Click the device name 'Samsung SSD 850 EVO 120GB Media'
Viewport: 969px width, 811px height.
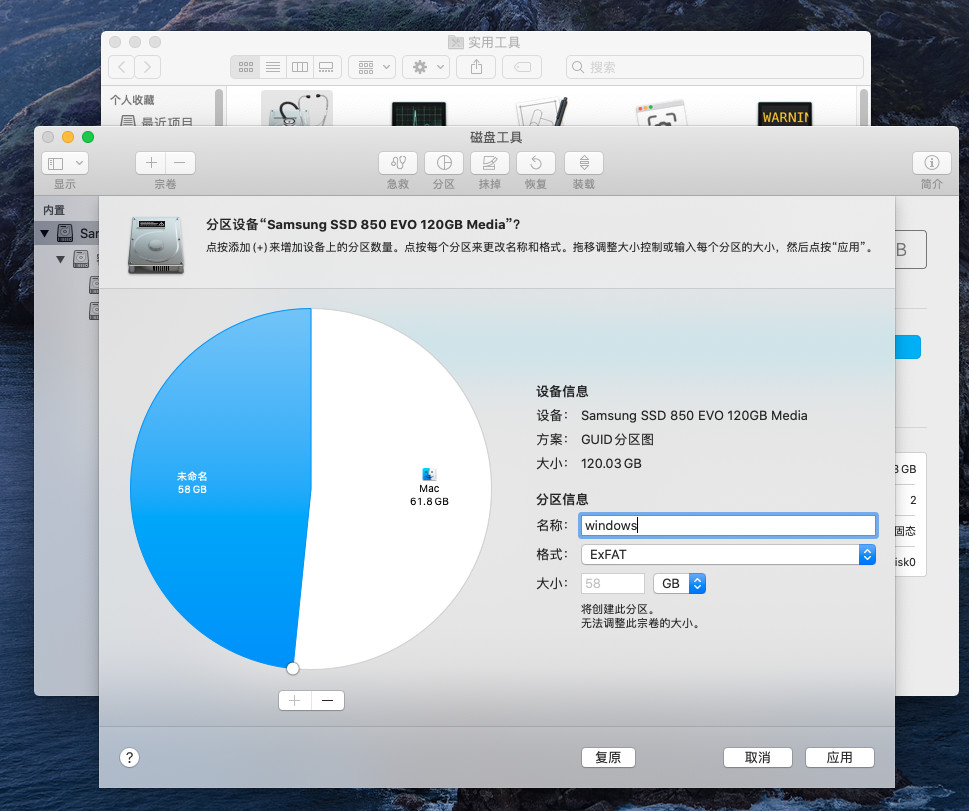pos(694,415)
